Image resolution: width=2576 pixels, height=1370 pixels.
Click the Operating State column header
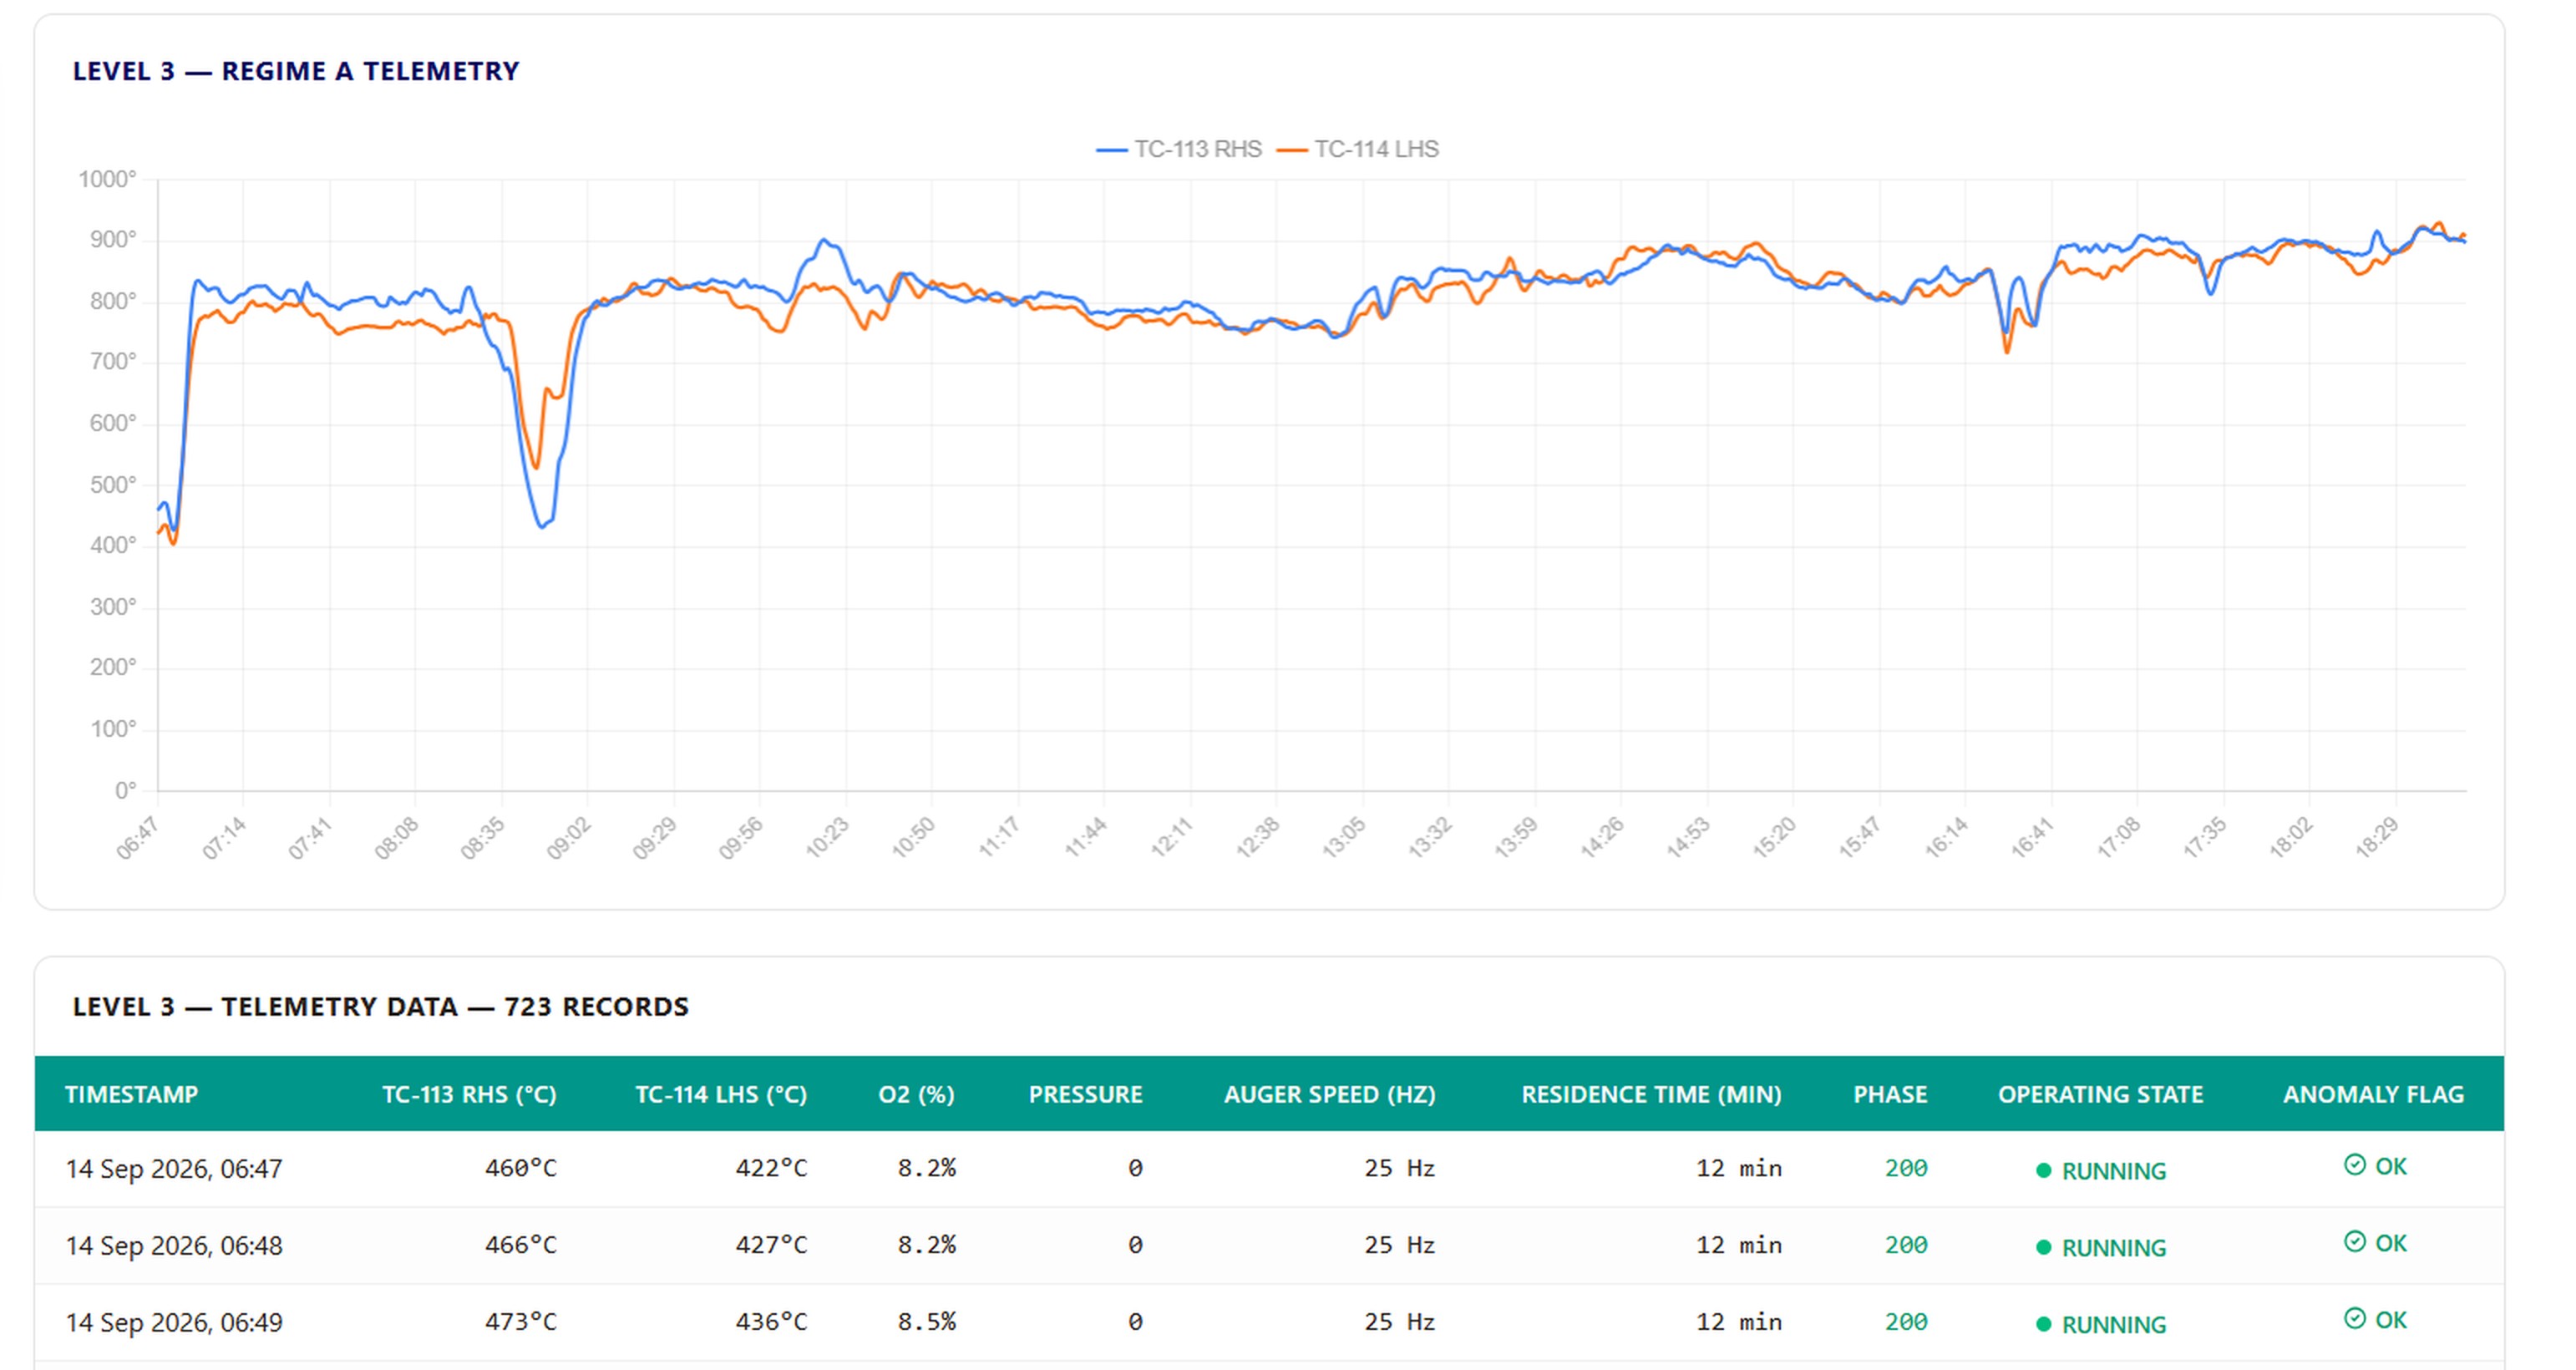click(x=2100, y=1094)
